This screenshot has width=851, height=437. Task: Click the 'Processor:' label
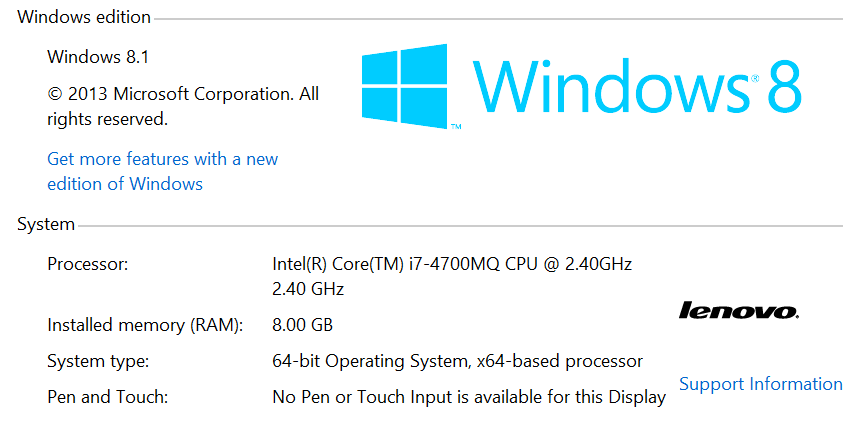point(88,264)
